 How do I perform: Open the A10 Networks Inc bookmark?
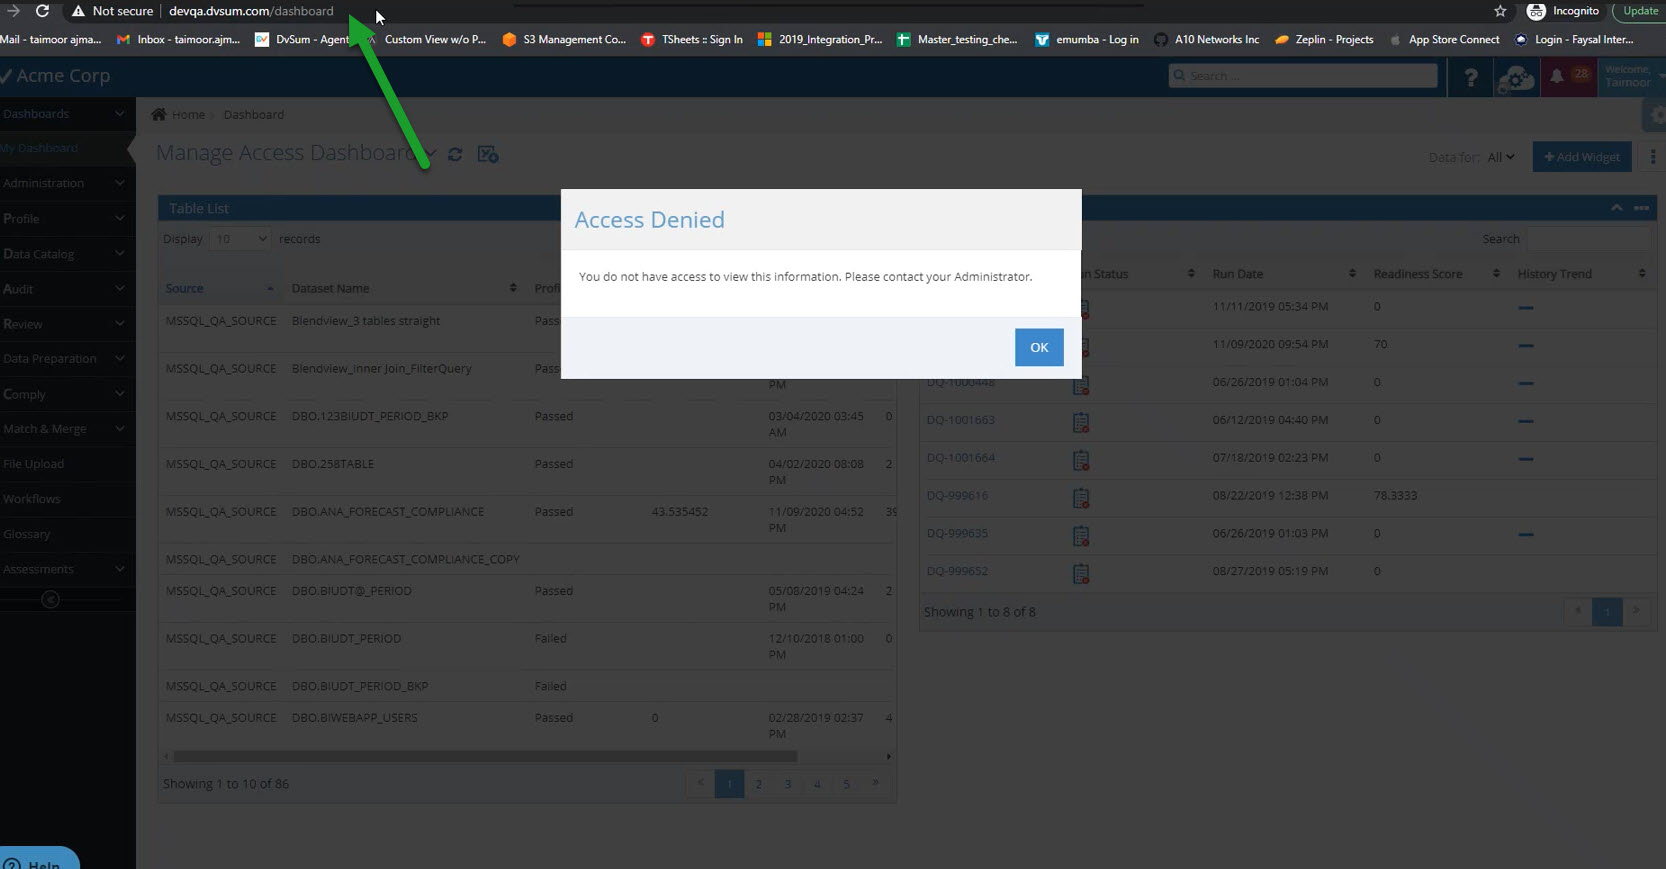click(x=1206, y=39)
